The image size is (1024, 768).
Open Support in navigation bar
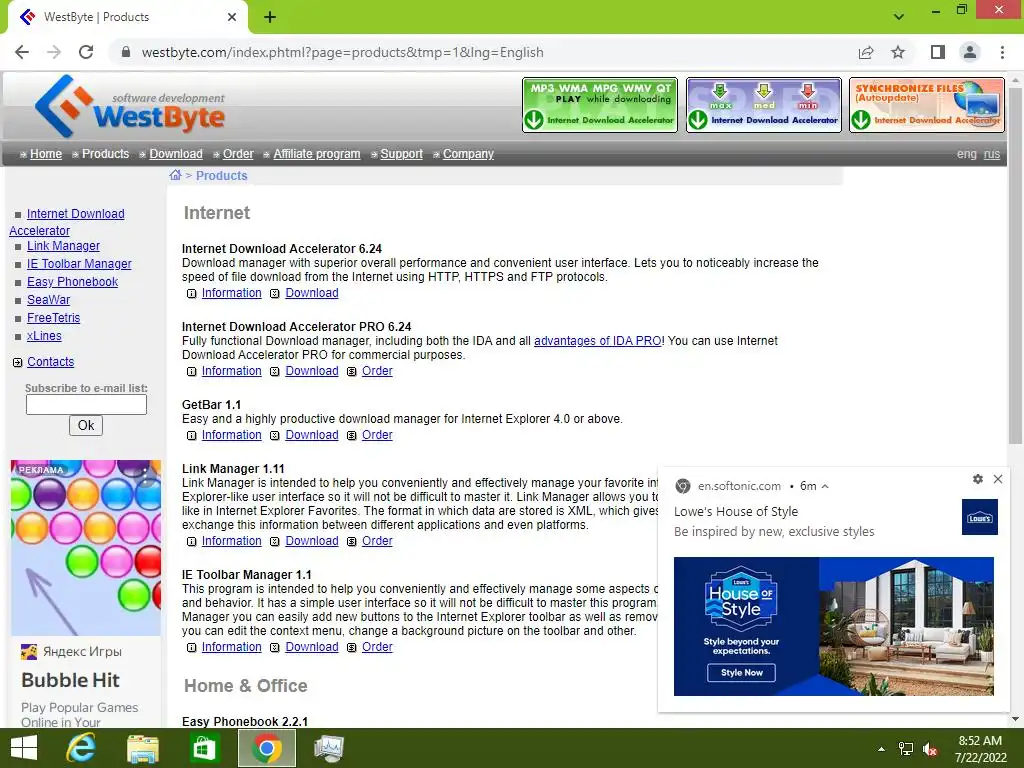point(402,154)
